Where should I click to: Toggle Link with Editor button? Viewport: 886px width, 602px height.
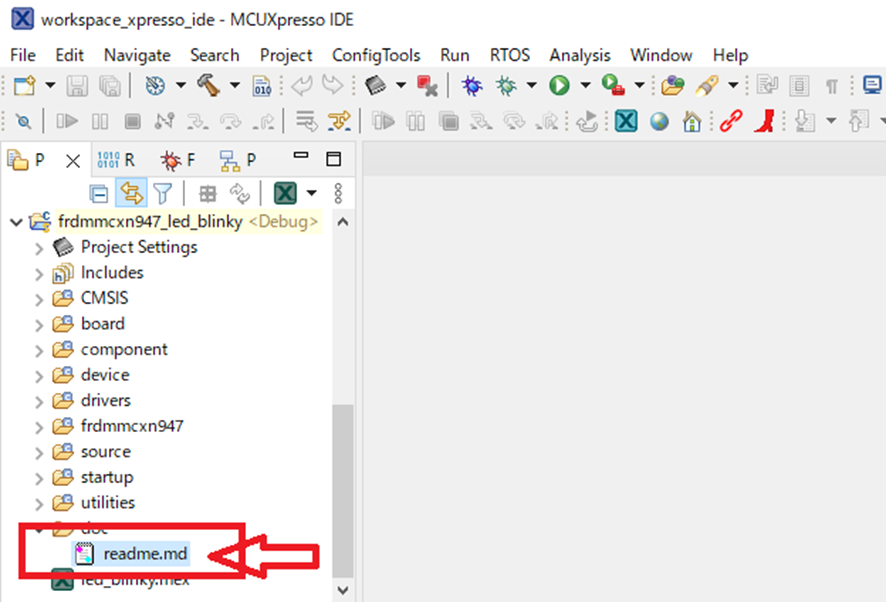coord(131,193)
